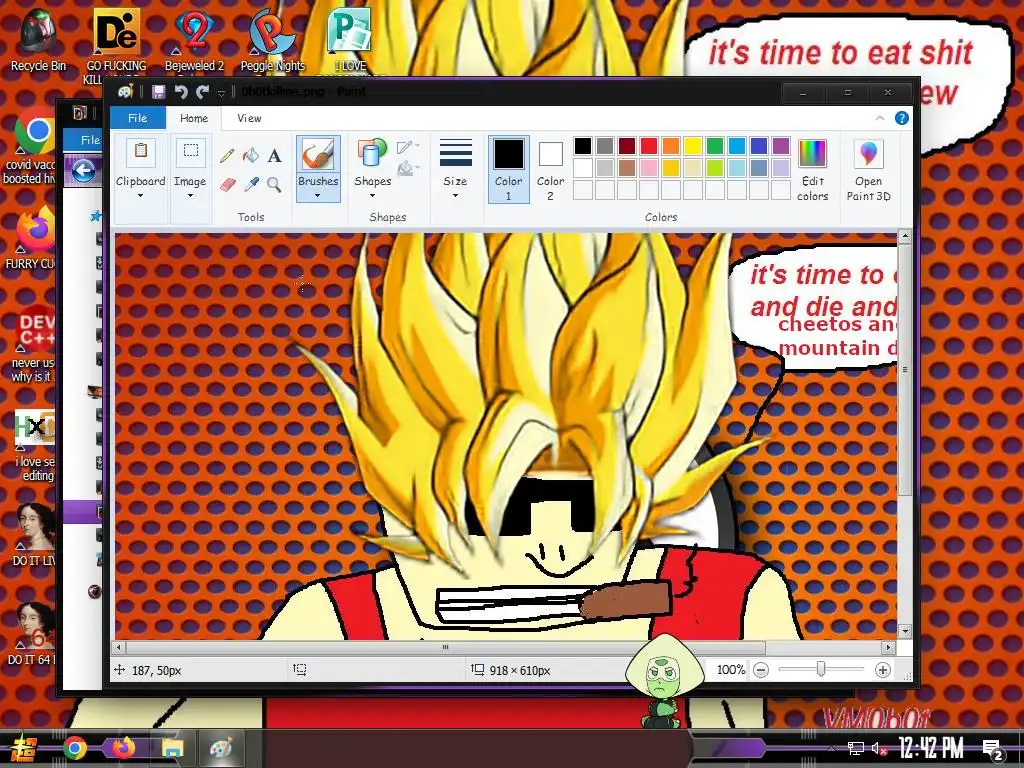The width and height of the screenshot is (1024, 768).
Task: Click the Paint icon on the taskbar
Action: [x=221, y=748]
